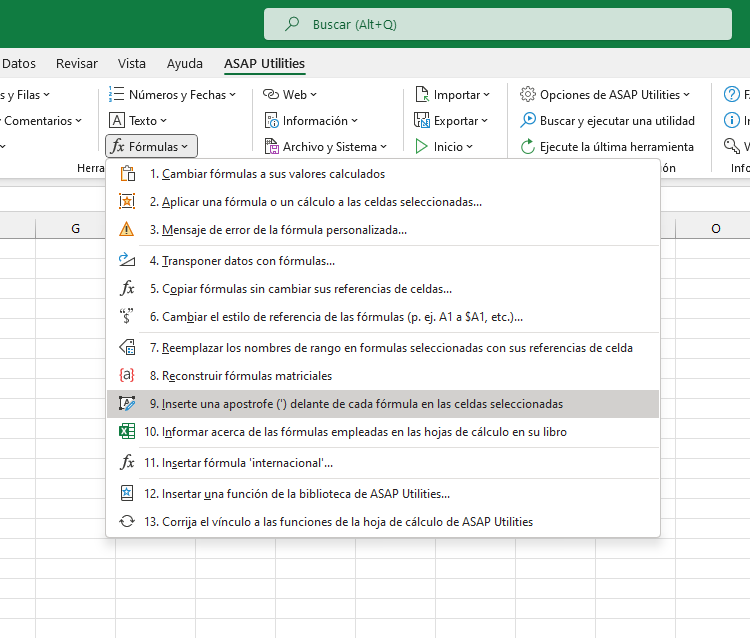Click the Exportar icon
The height and width of the screenshot is (638, 750).
pos(422,121)
